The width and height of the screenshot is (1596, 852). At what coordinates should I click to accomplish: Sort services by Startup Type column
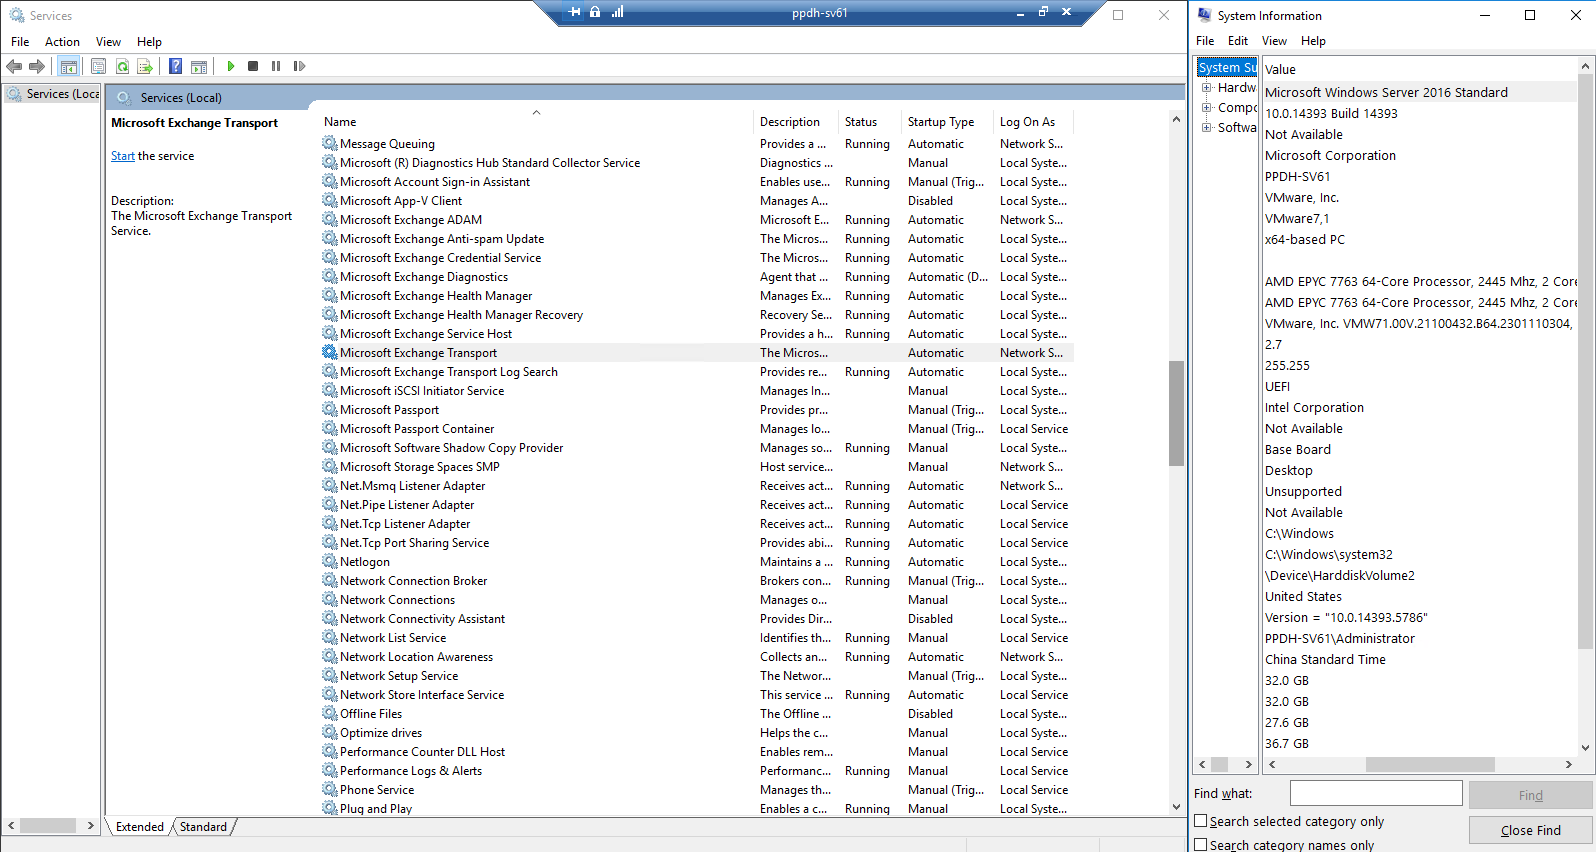click(x=945, y=122)
